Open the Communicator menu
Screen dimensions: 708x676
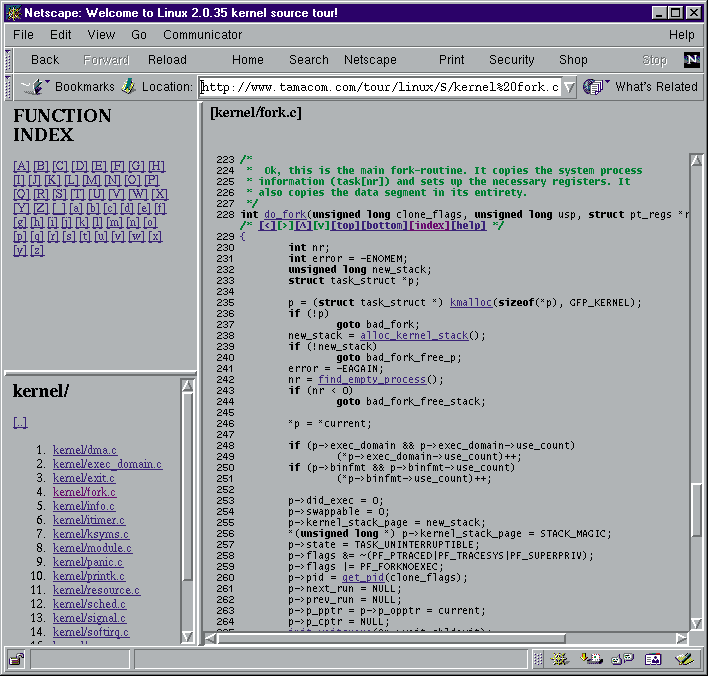pos(203,35)
